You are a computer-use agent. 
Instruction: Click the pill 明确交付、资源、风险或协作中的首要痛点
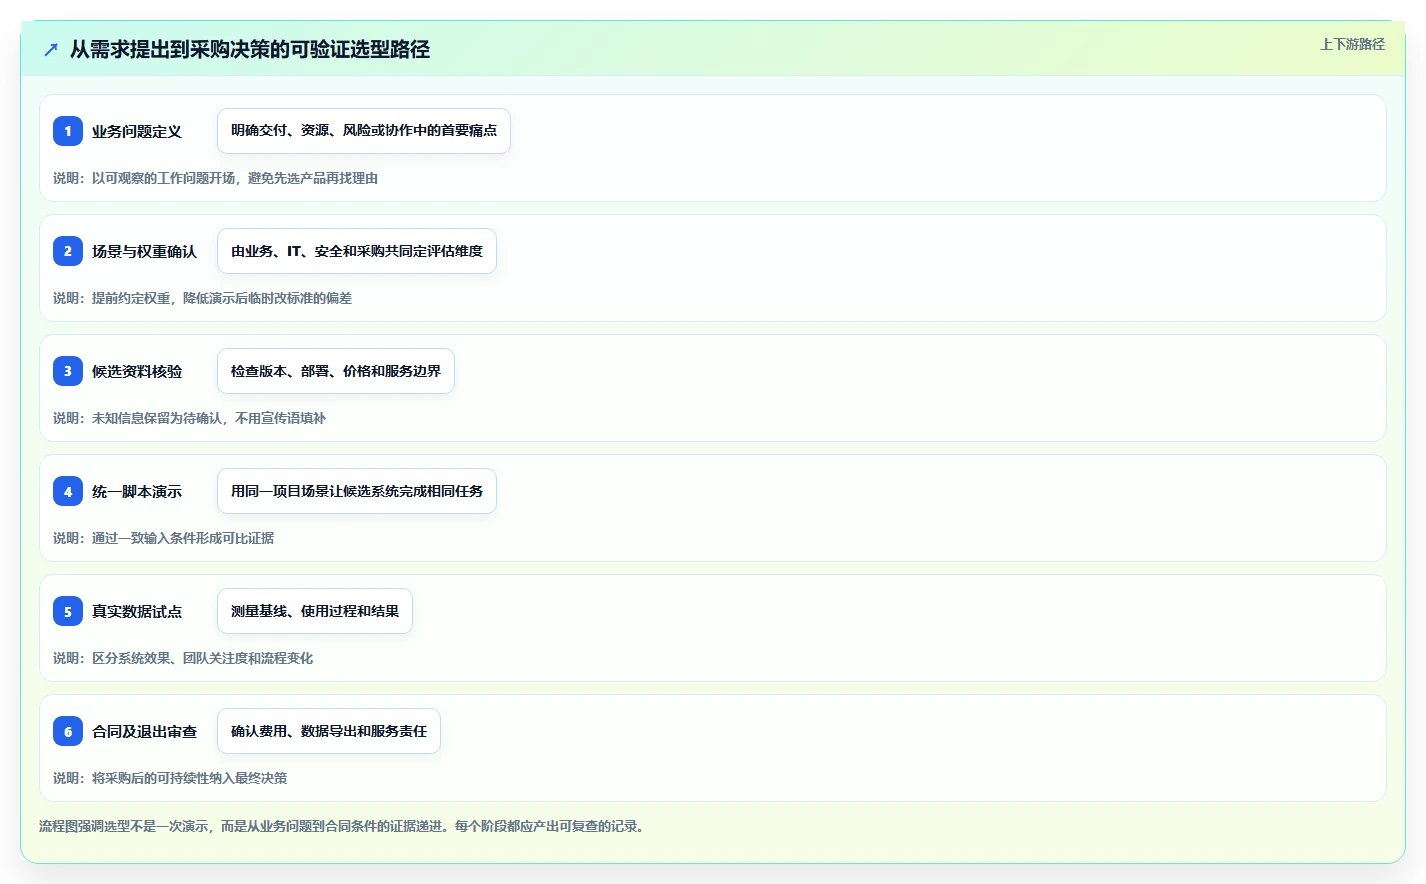[x=364, y=131]
